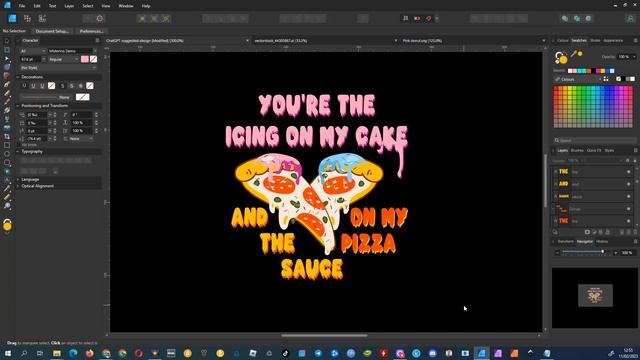Toggle visibility of the Group layer
Image resolution: width=640 pixels, height=360 pixels.
pos(629,209)
